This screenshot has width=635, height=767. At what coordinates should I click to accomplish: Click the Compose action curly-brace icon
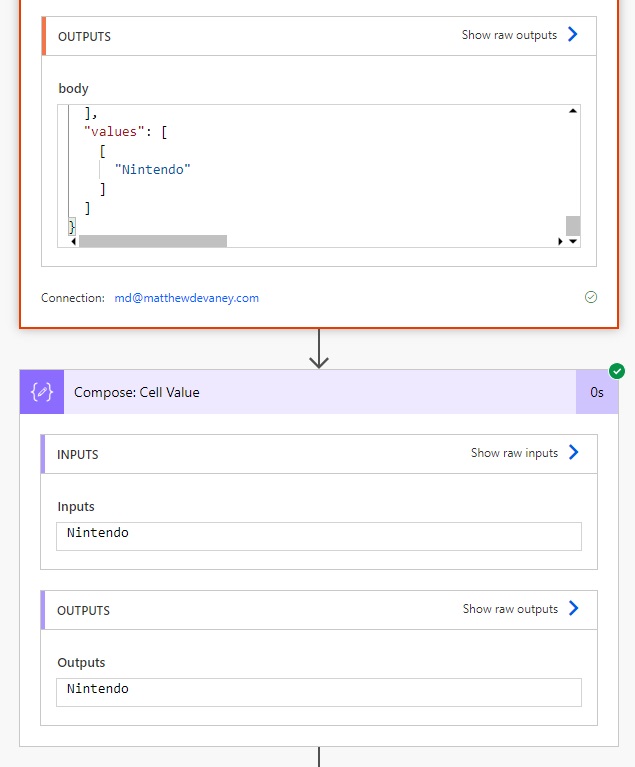pos(42,392)
